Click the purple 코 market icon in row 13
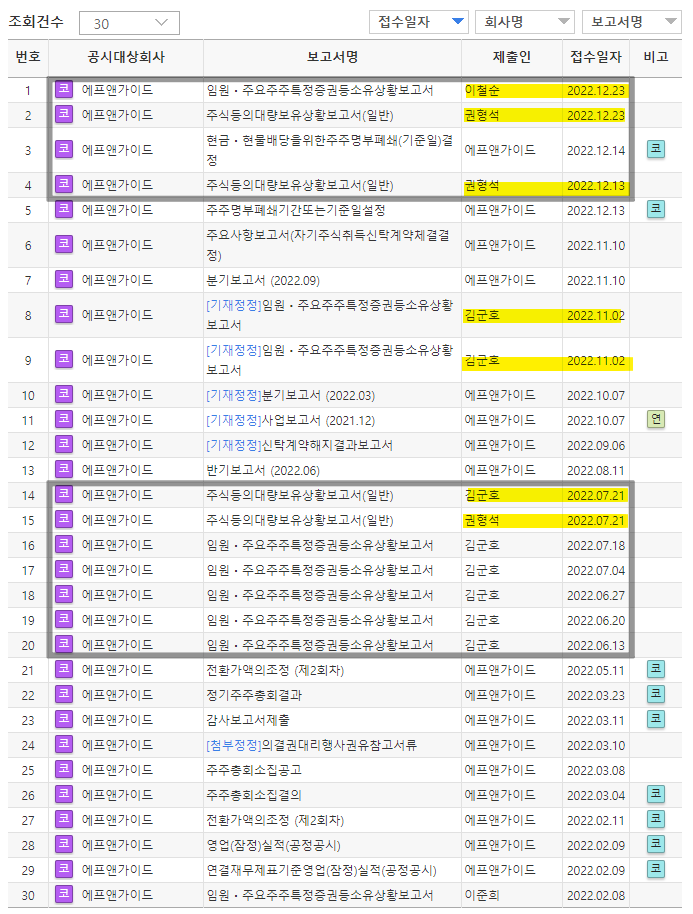693x914 pixels. click(x=64, y=469)
